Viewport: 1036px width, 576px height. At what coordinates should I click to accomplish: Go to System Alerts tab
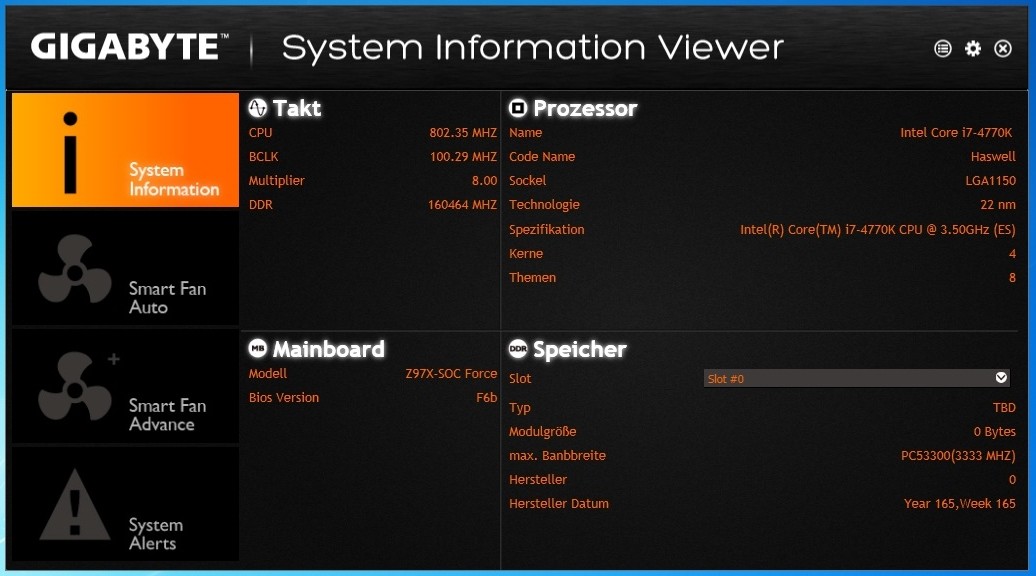pos(126,505)
